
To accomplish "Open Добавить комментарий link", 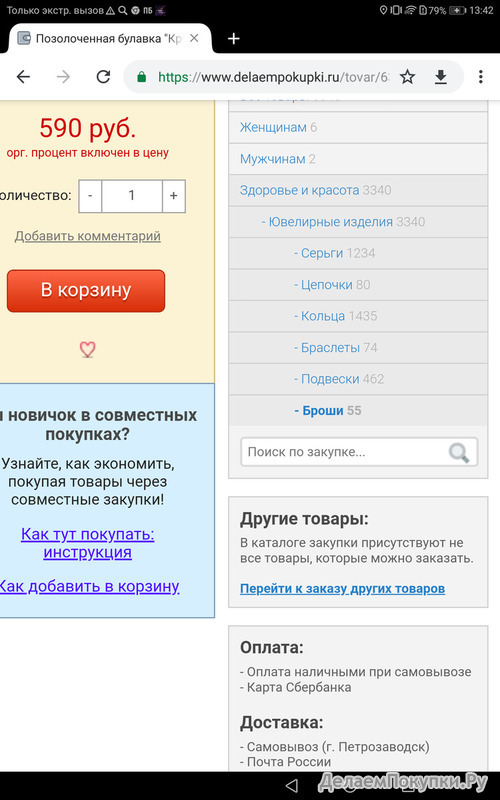I will (88, 236).
